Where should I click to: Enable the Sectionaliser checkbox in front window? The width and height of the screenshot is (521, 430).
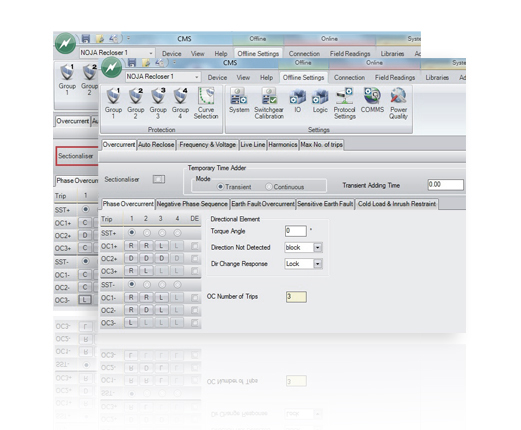pos(159,179)
